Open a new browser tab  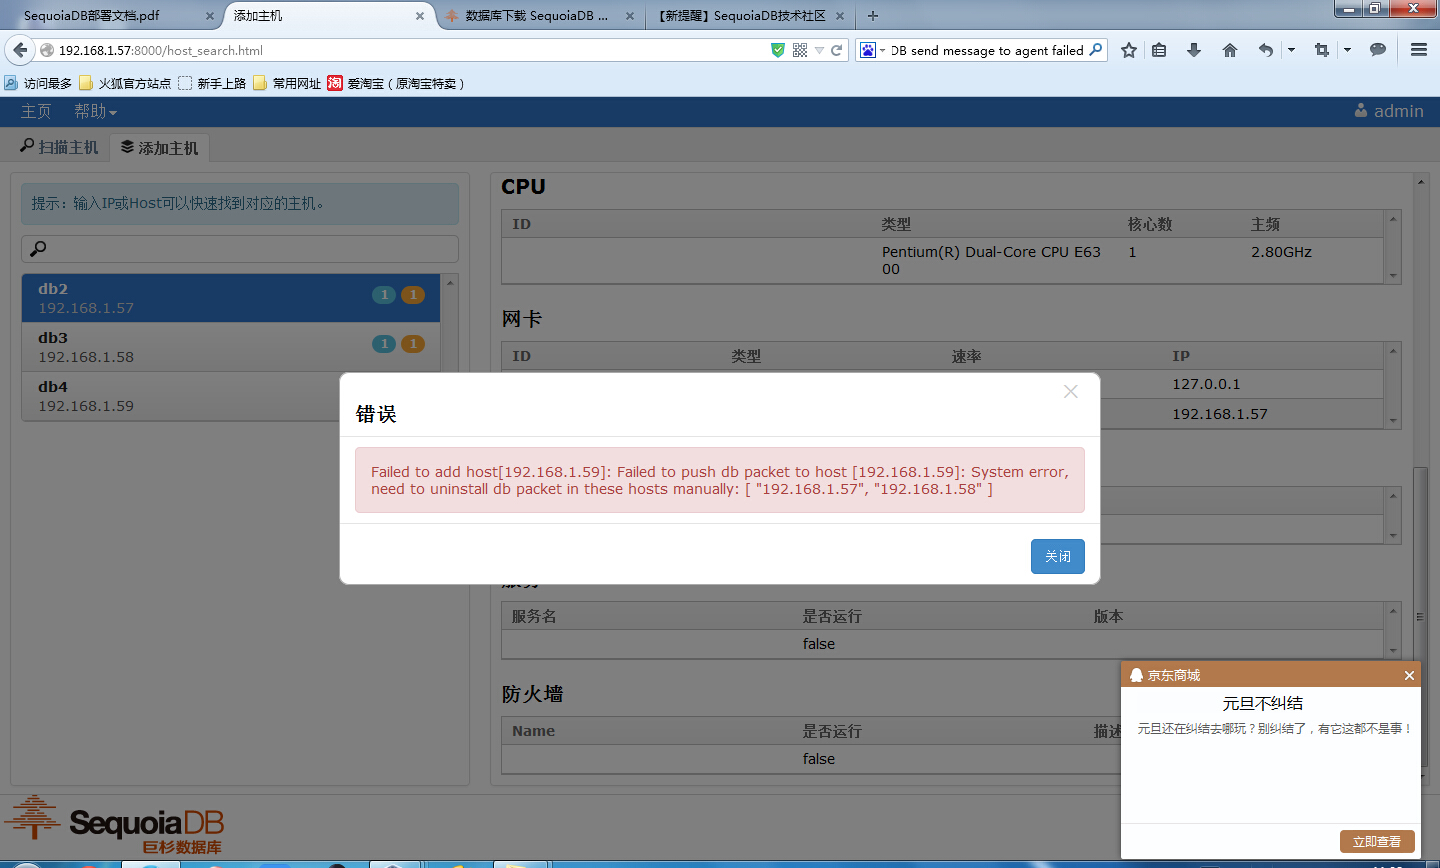873,16
